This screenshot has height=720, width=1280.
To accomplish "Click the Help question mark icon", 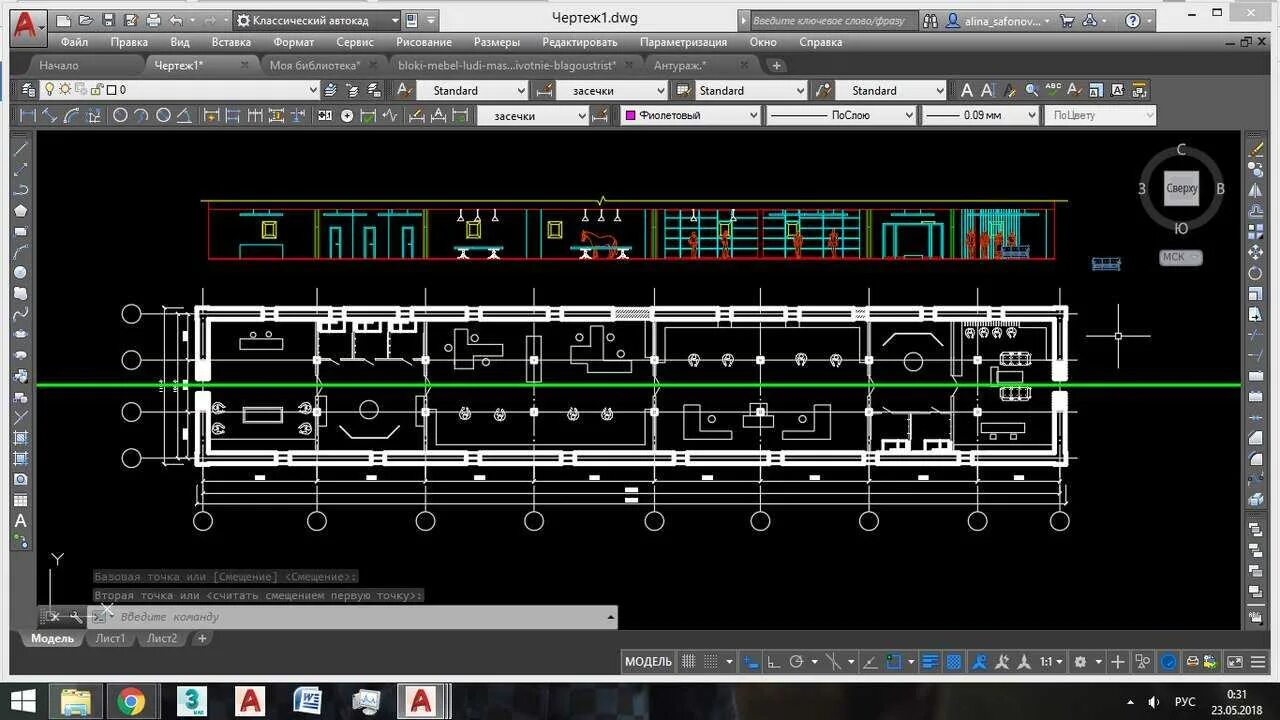I will tap(1132, 20).
